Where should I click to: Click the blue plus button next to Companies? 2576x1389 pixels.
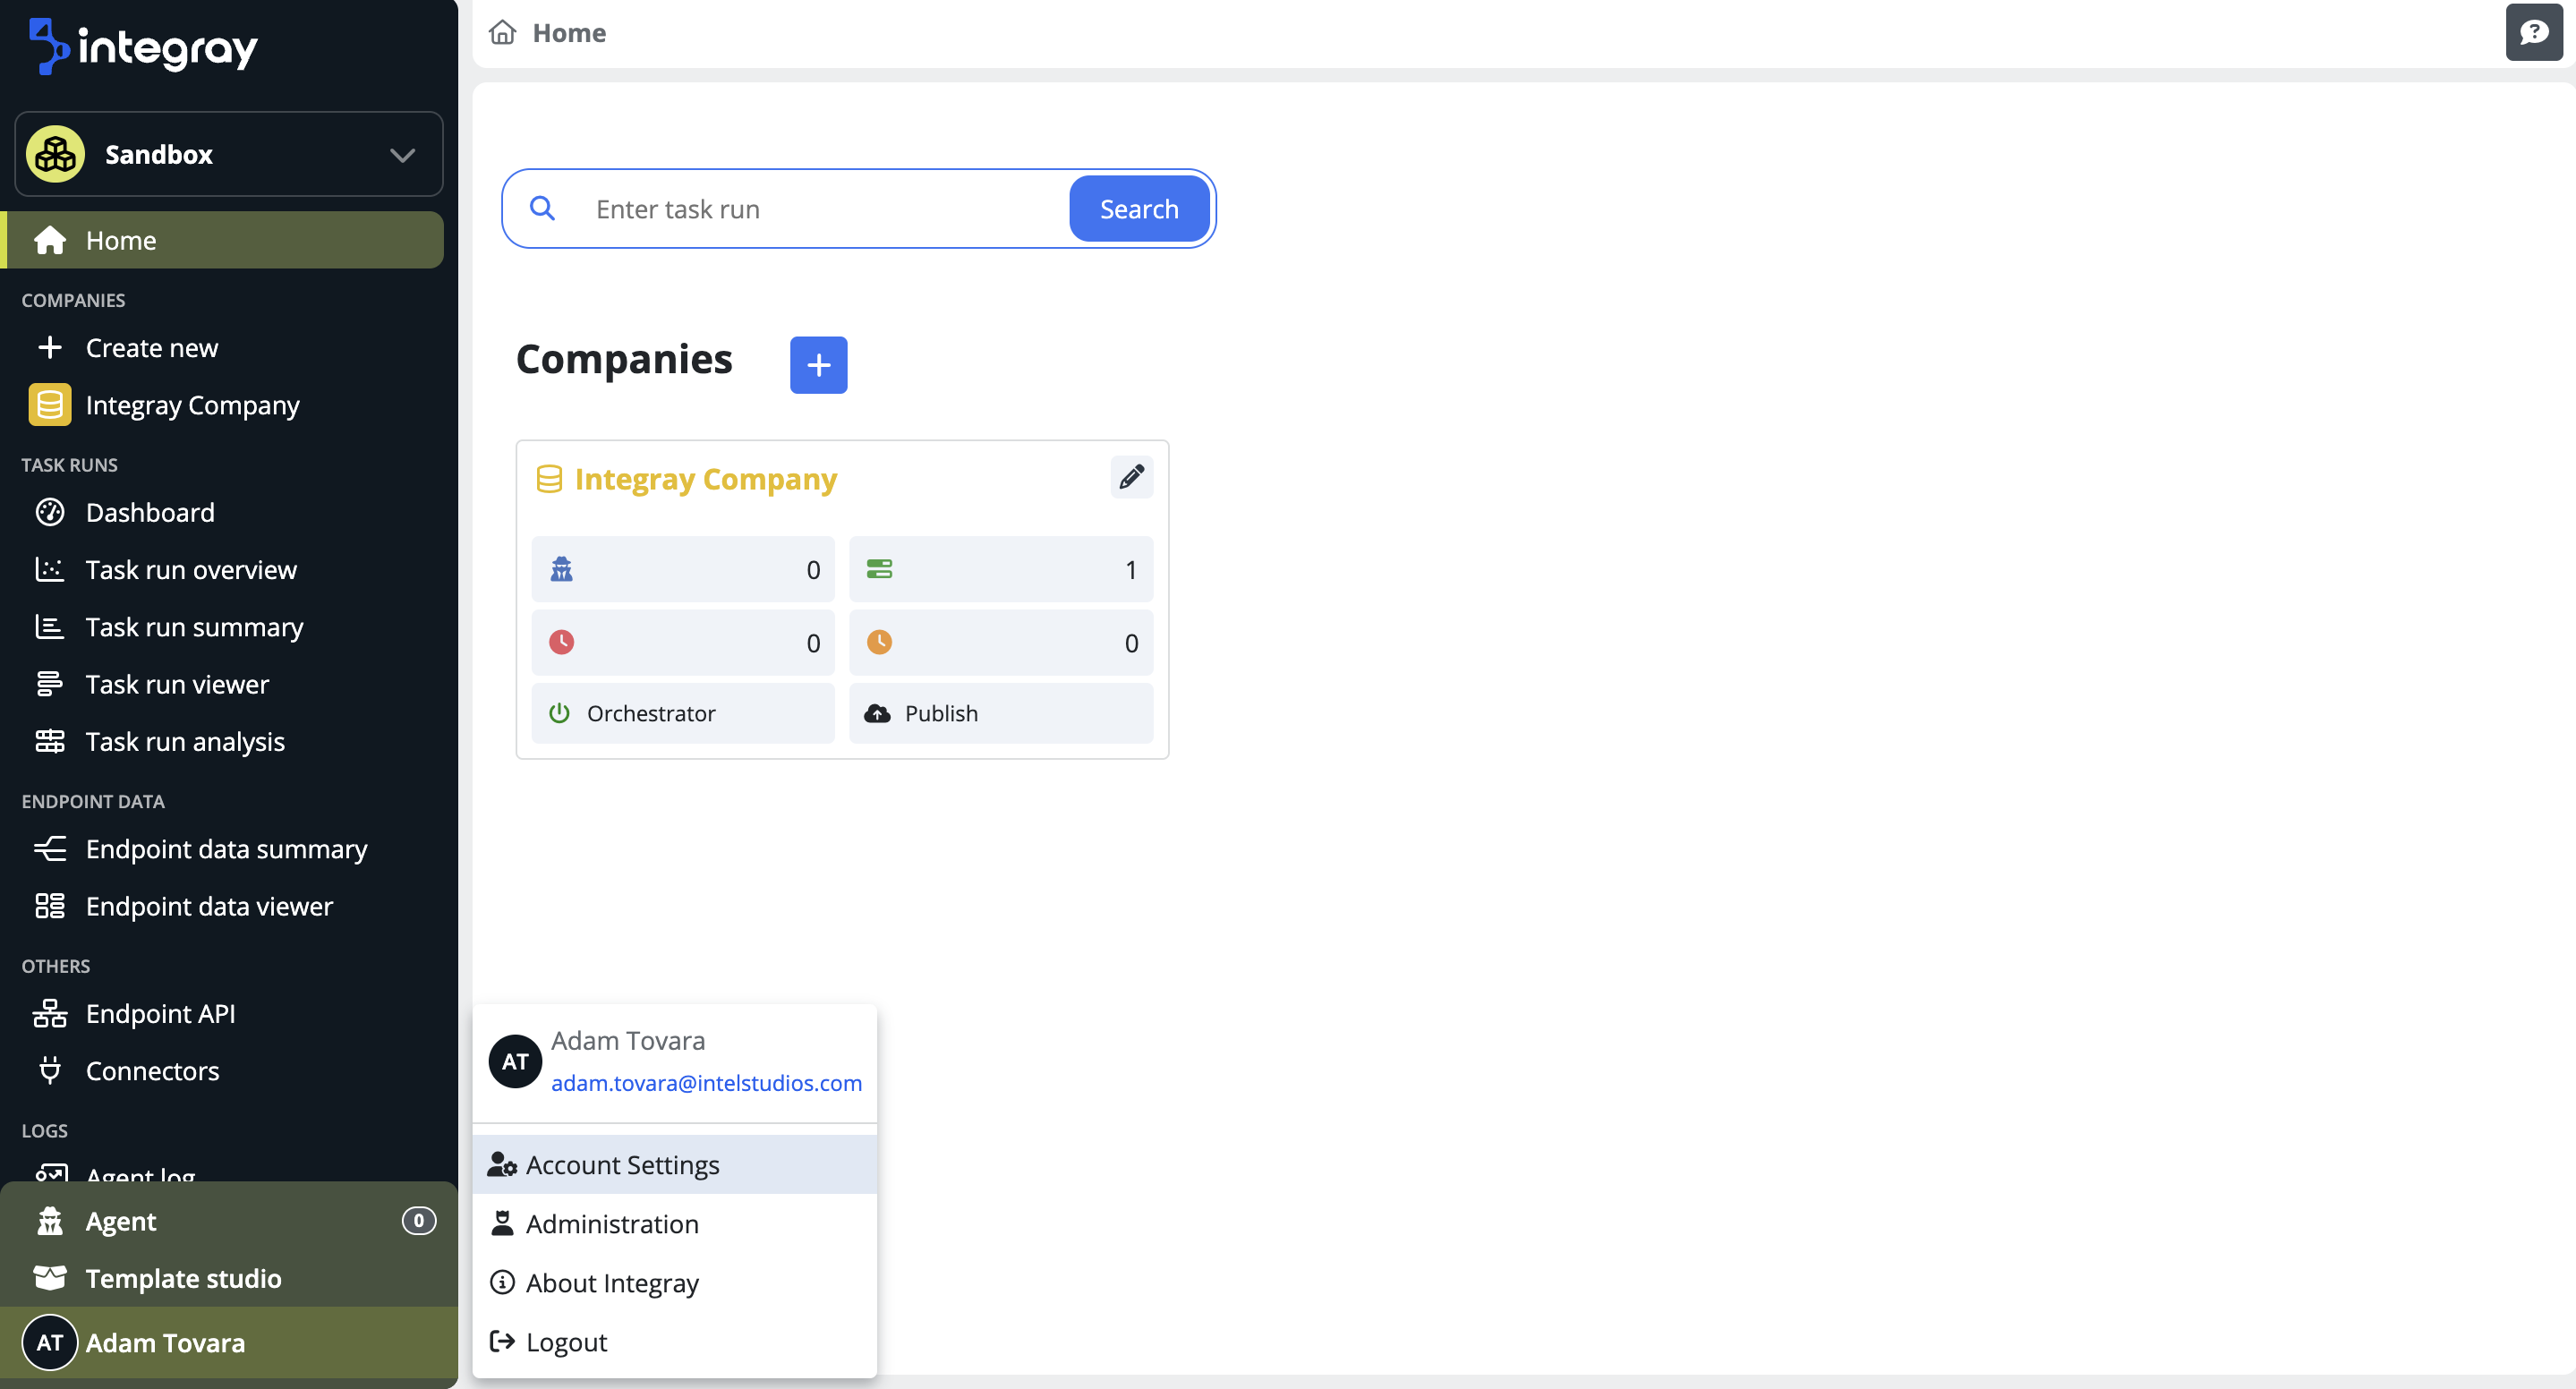818,365
